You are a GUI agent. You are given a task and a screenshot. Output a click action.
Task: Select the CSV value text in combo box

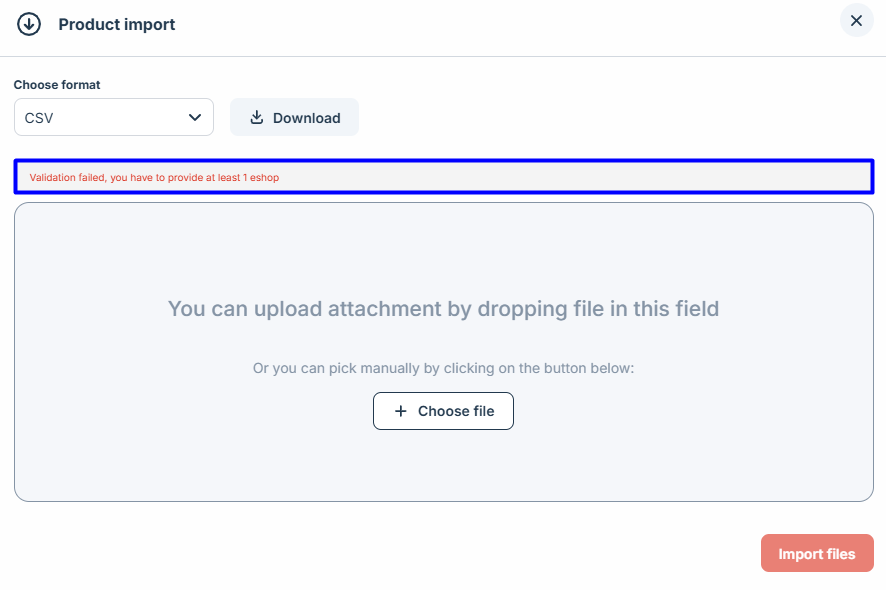40,118
